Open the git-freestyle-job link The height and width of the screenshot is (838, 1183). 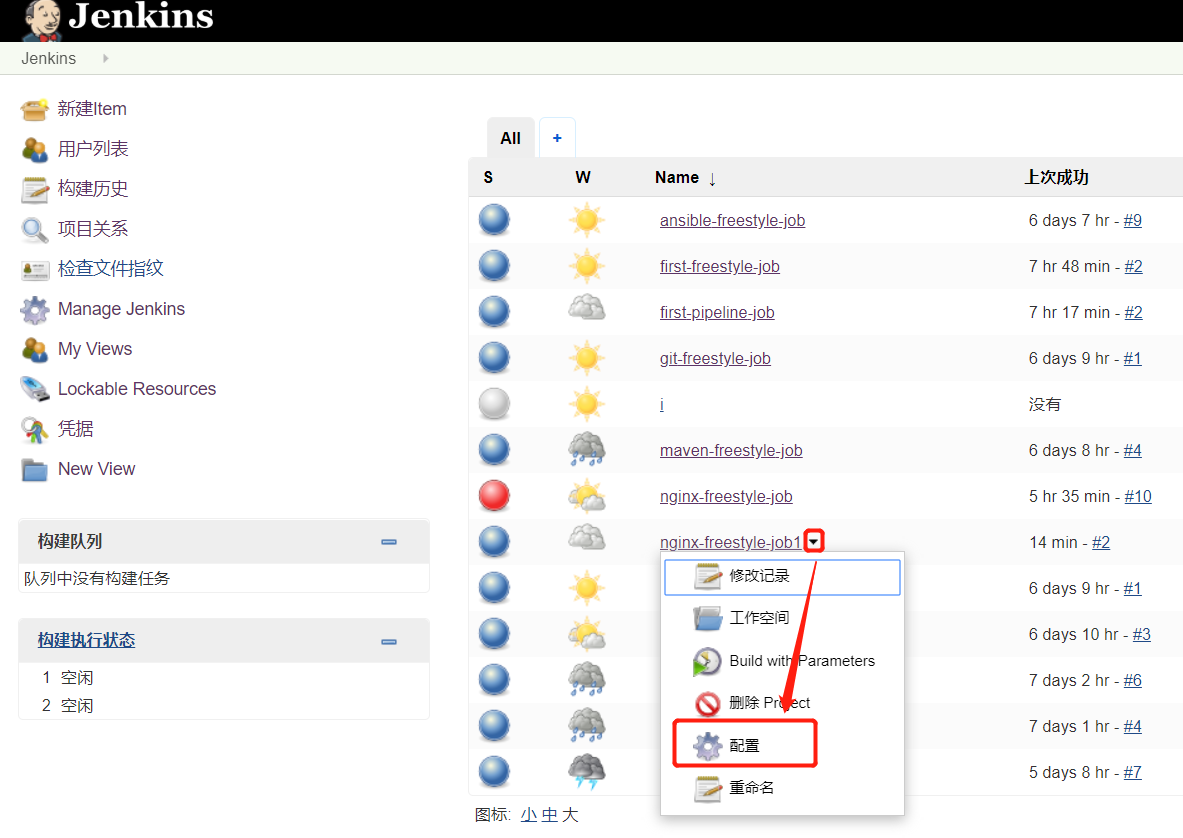coord(715,358)
